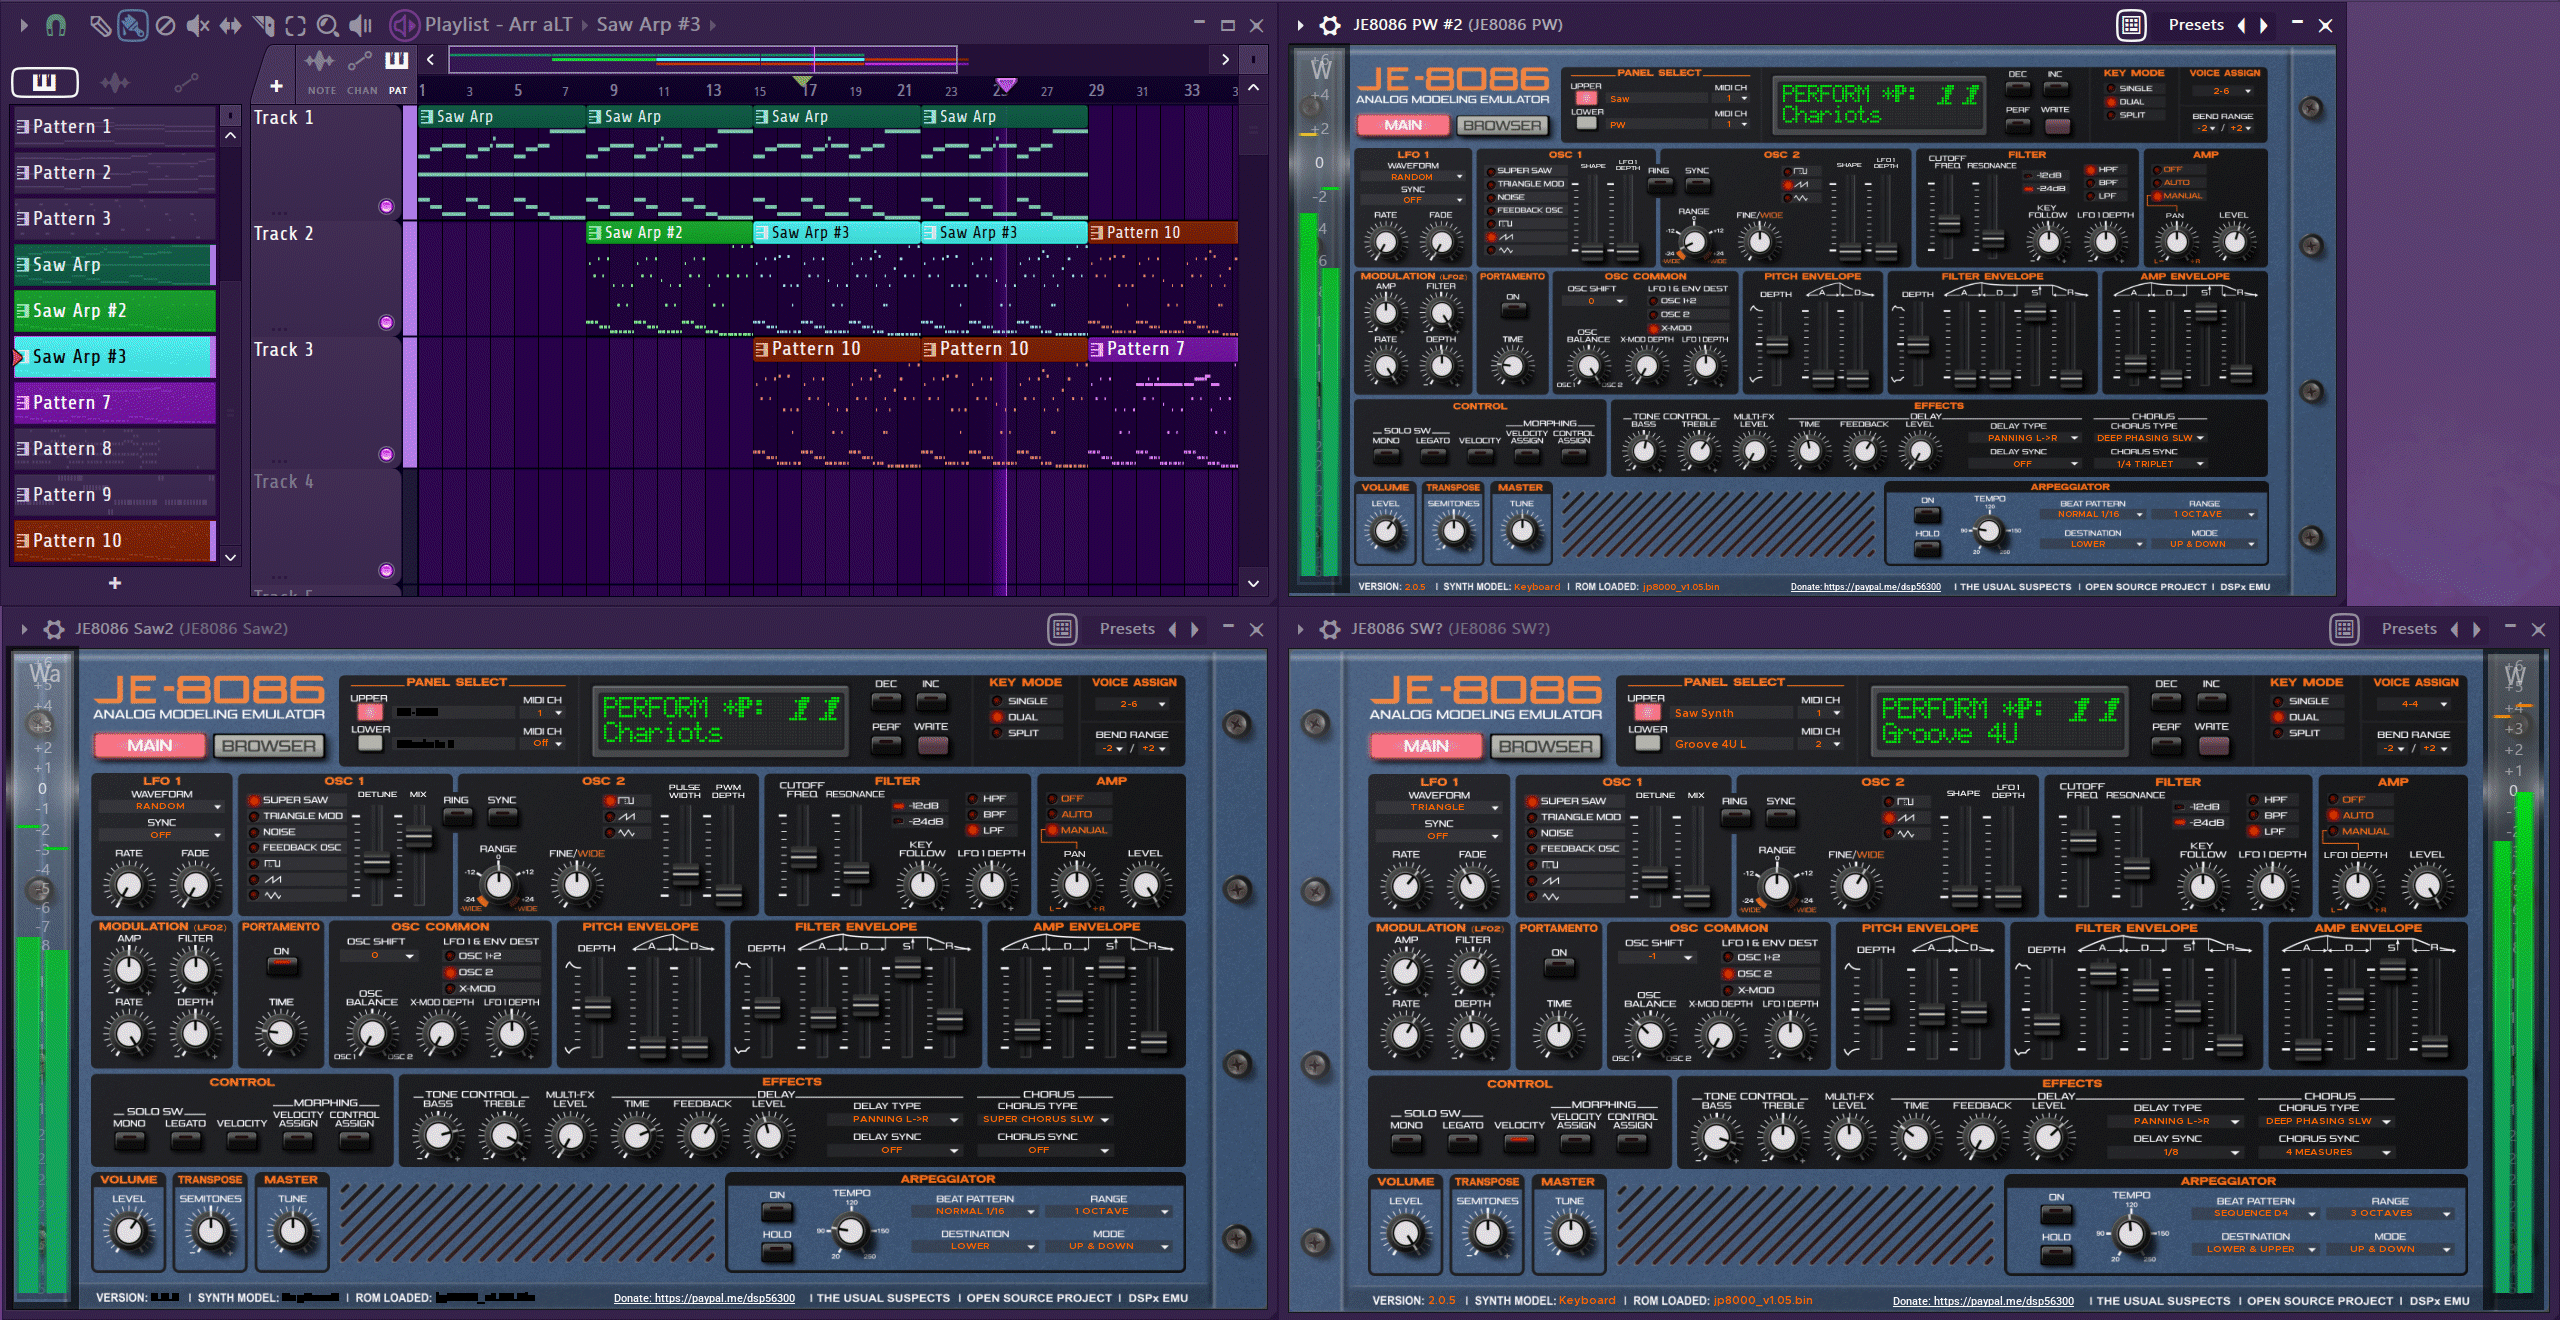Select the Mute tool in Playlist toolbar

click(198, 25)
